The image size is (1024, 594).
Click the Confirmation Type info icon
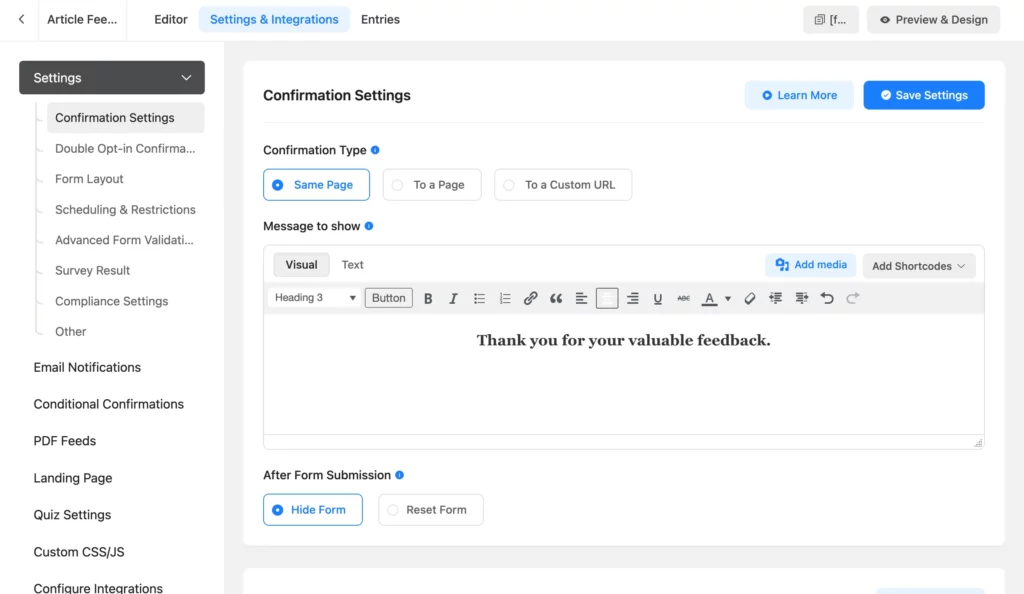375,150
